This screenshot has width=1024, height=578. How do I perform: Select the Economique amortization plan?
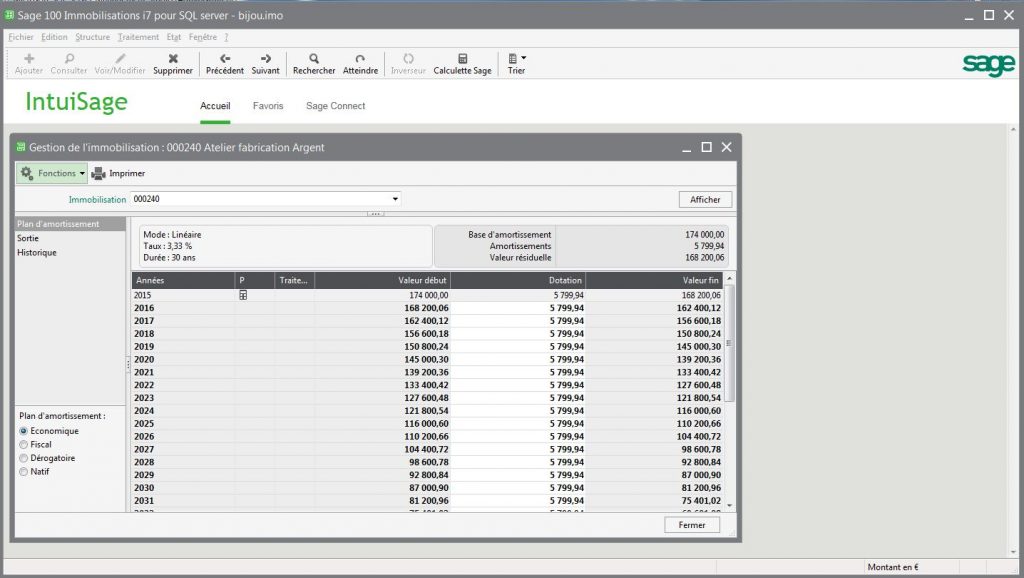(x=24, y=431)
